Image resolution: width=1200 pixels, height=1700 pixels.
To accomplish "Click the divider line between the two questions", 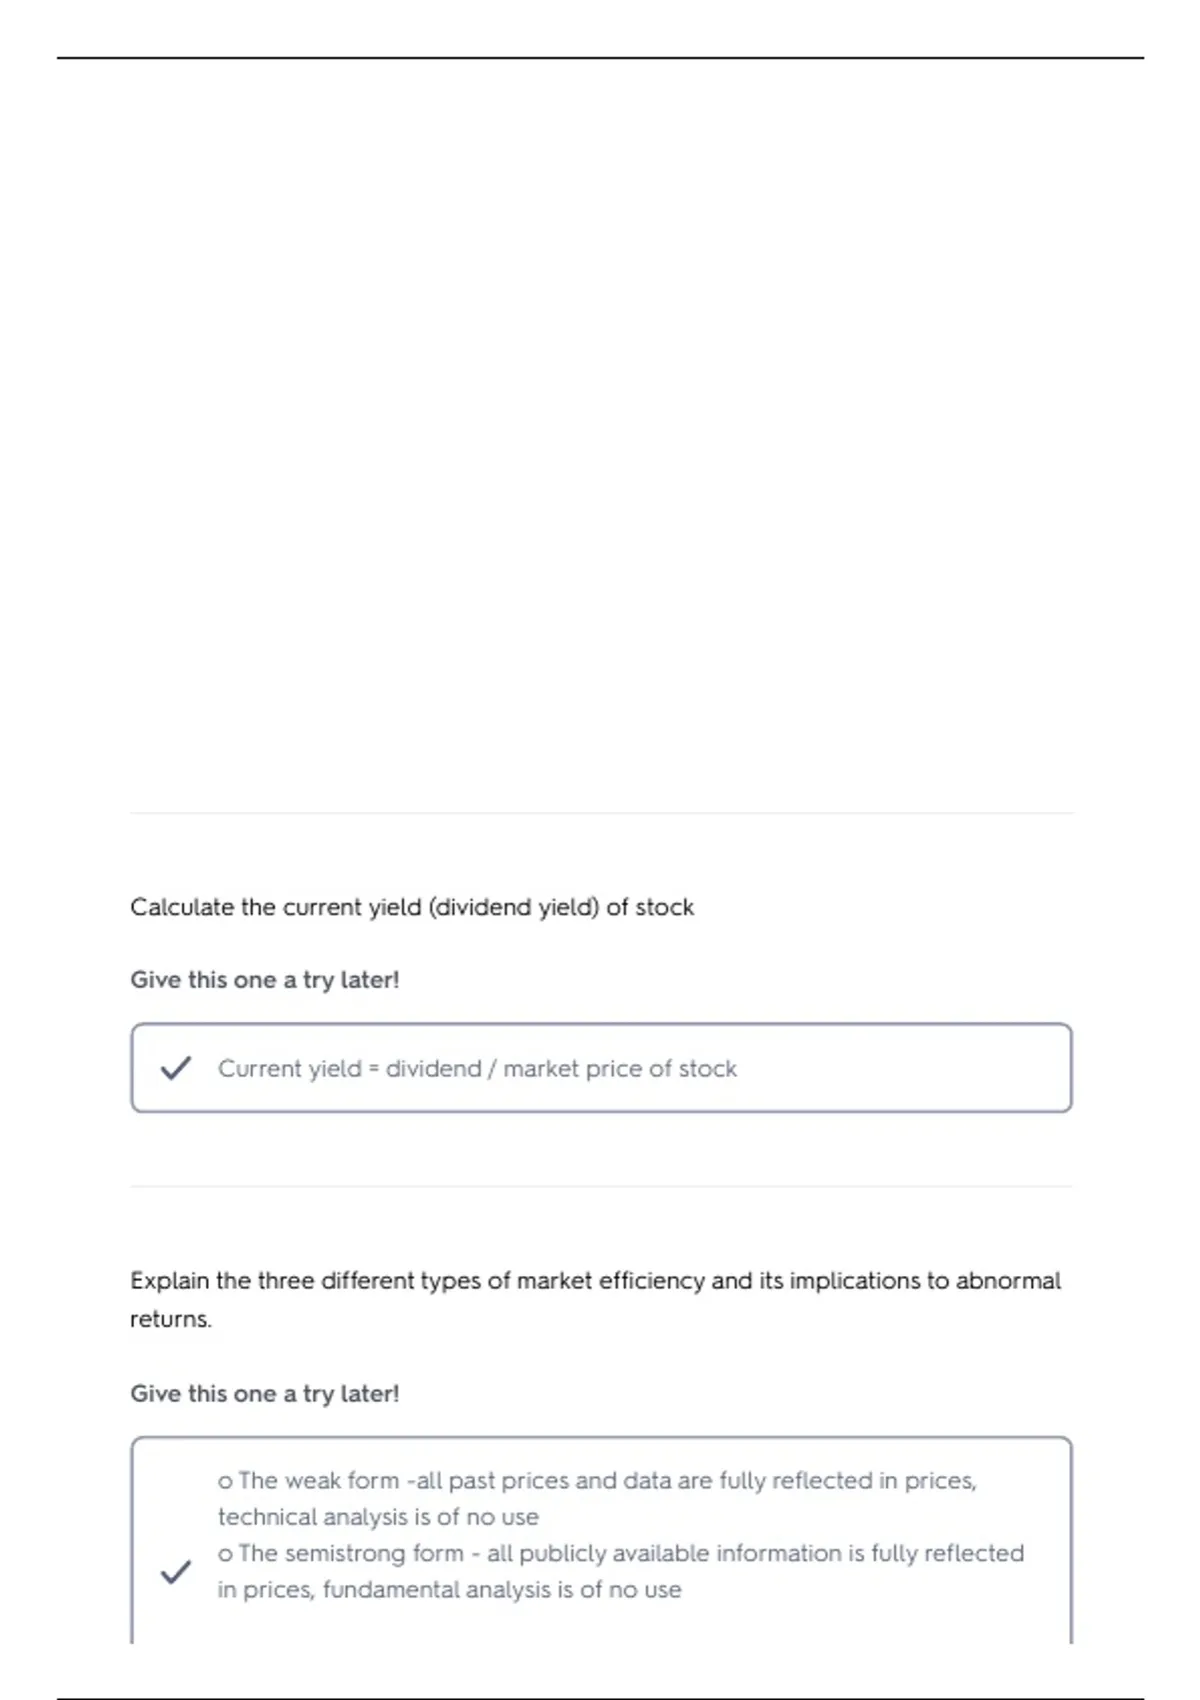I will tap(601, 1186).
